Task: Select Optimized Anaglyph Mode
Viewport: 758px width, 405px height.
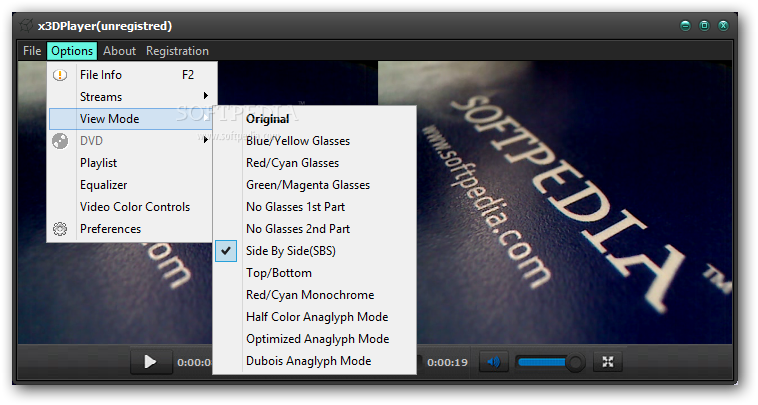Action: pos(314,339)
